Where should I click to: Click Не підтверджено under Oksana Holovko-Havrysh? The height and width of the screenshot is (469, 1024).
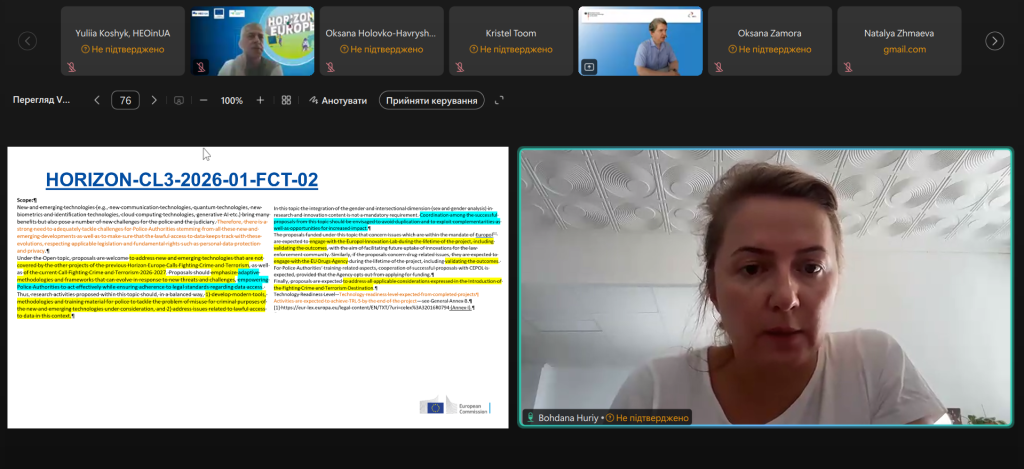[381, 50]
